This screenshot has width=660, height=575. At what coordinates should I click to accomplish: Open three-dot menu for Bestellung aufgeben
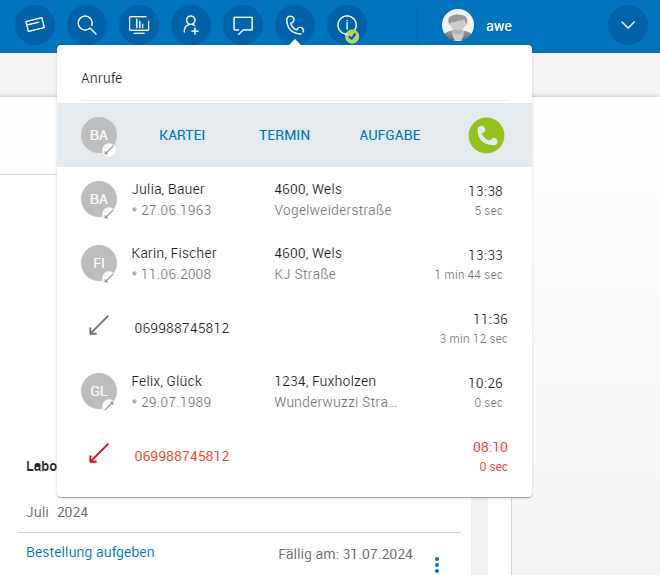437,565
